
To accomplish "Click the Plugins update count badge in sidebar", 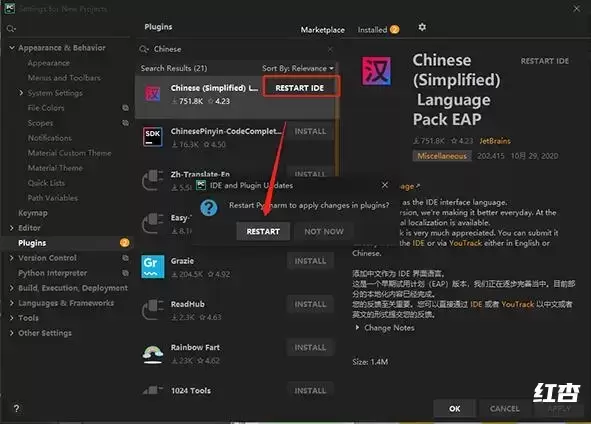I will coord(124,243).
